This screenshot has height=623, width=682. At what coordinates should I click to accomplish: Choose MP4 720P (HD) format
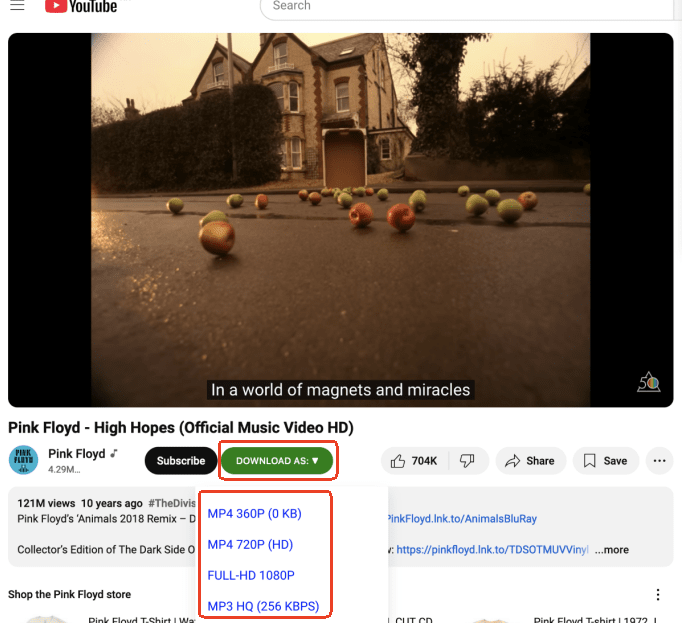click(251, 545)
